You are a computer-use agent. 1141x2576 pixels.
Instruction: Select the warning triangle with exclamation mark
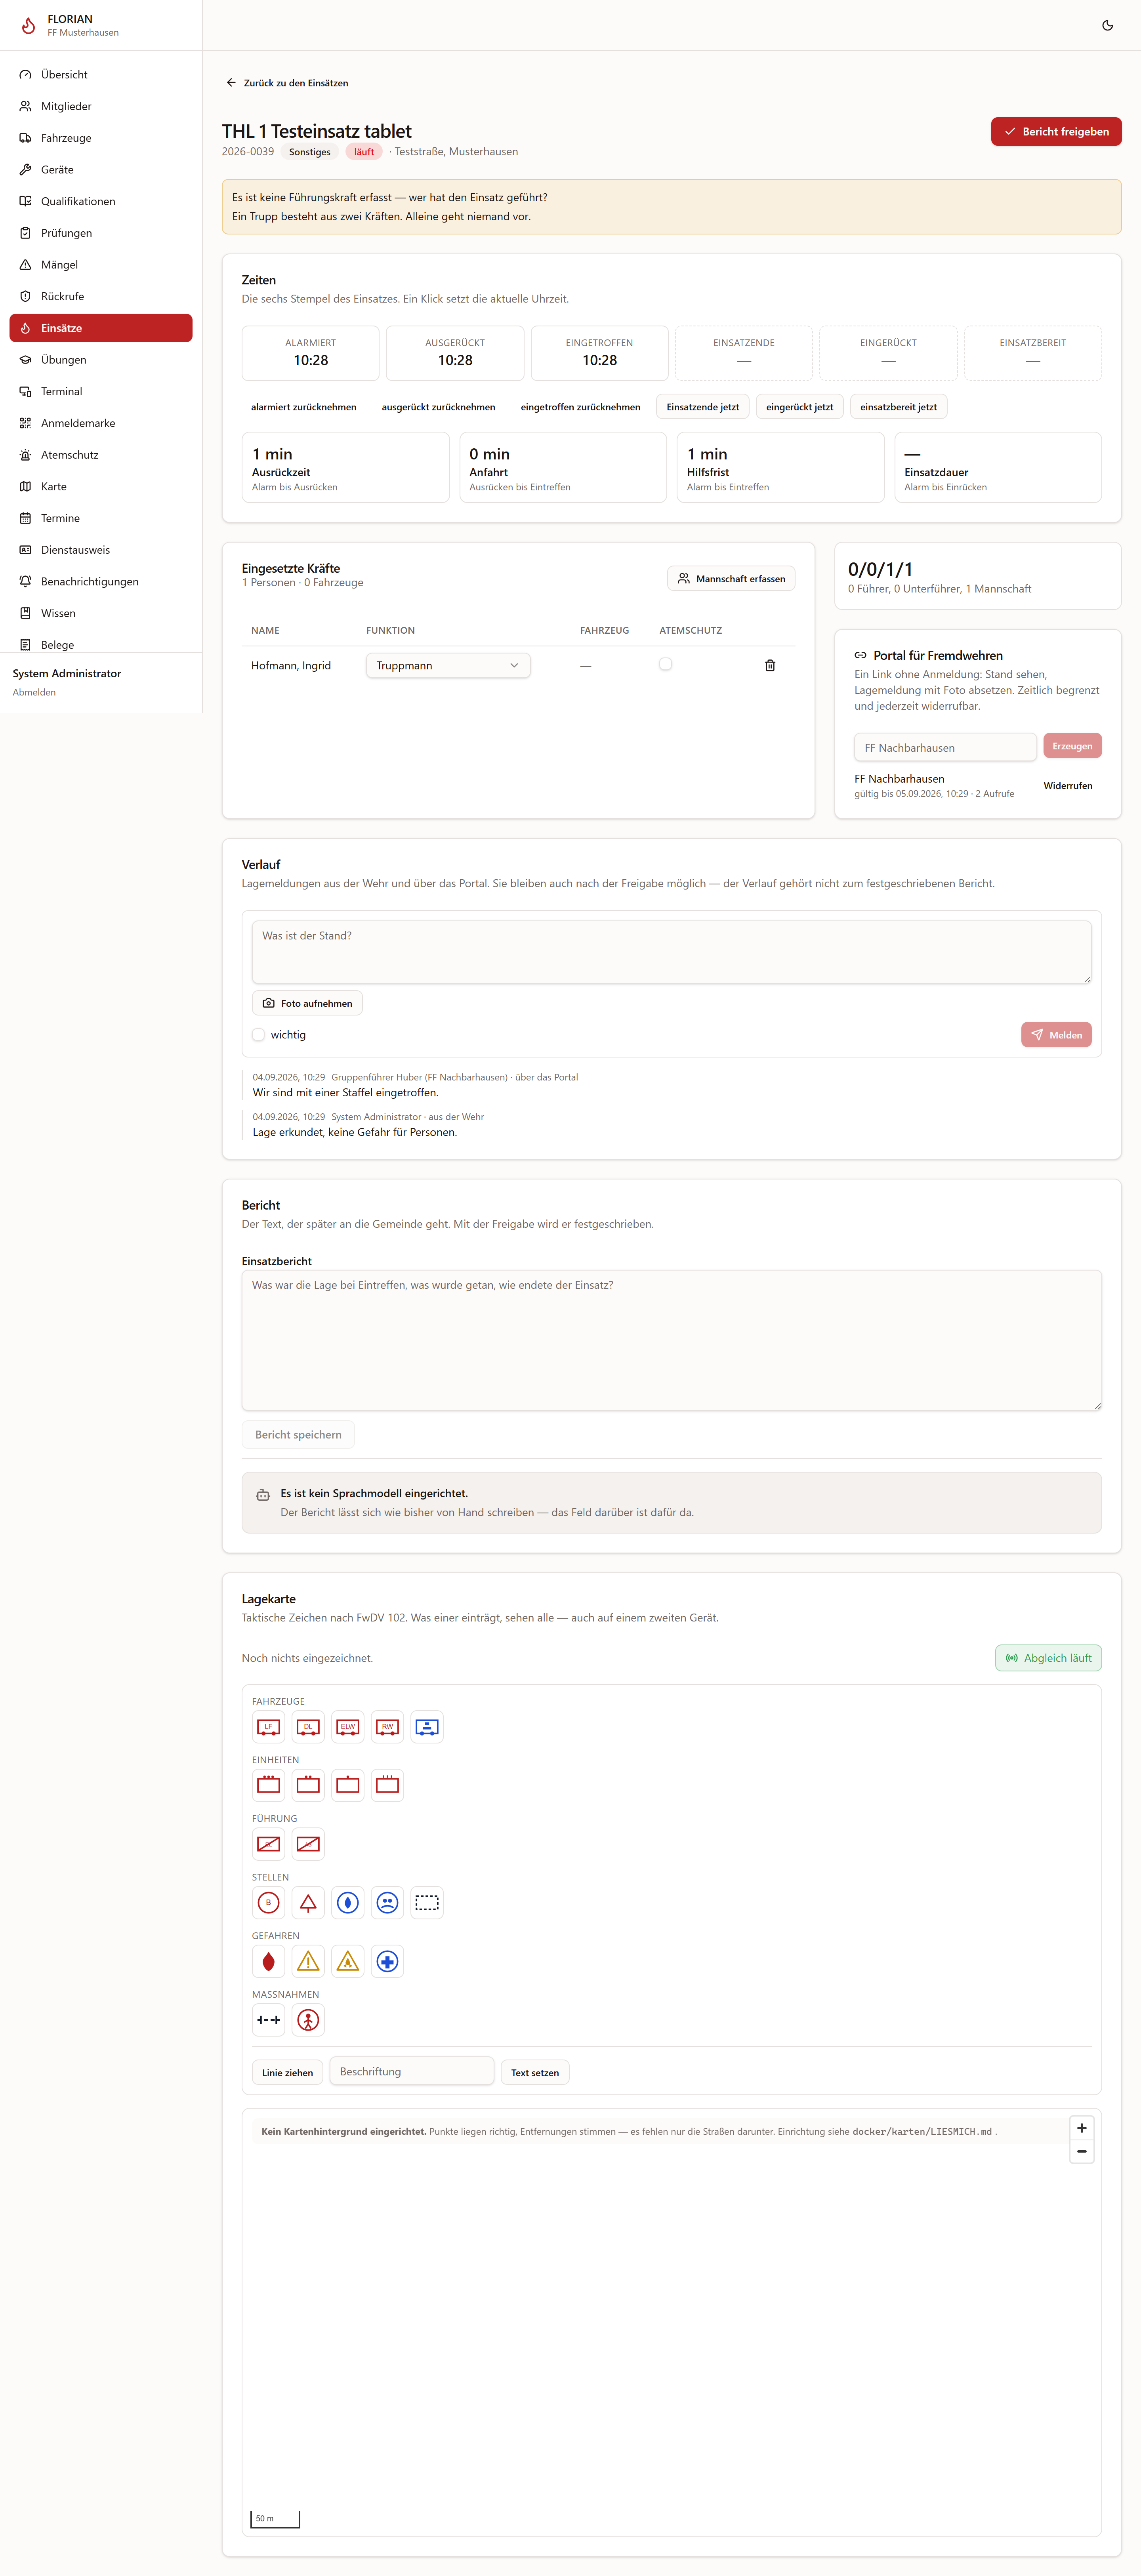click(308, 1961)
